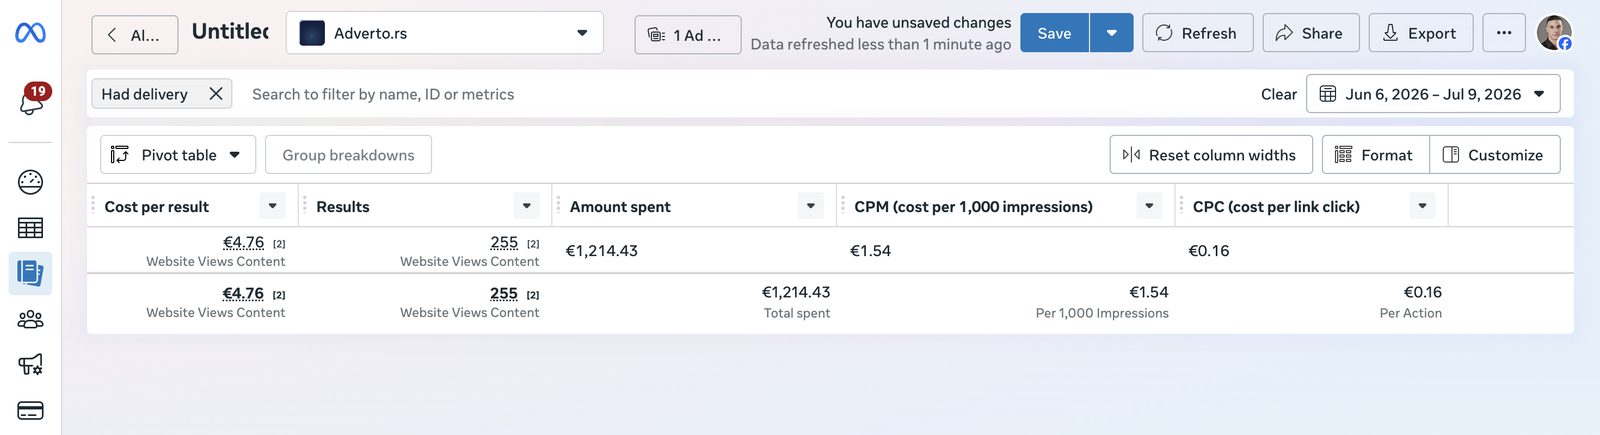Screen dimensions: 1600x435
Task: Click €1,214.43 amount in first data row
Action: coord(602,251)
